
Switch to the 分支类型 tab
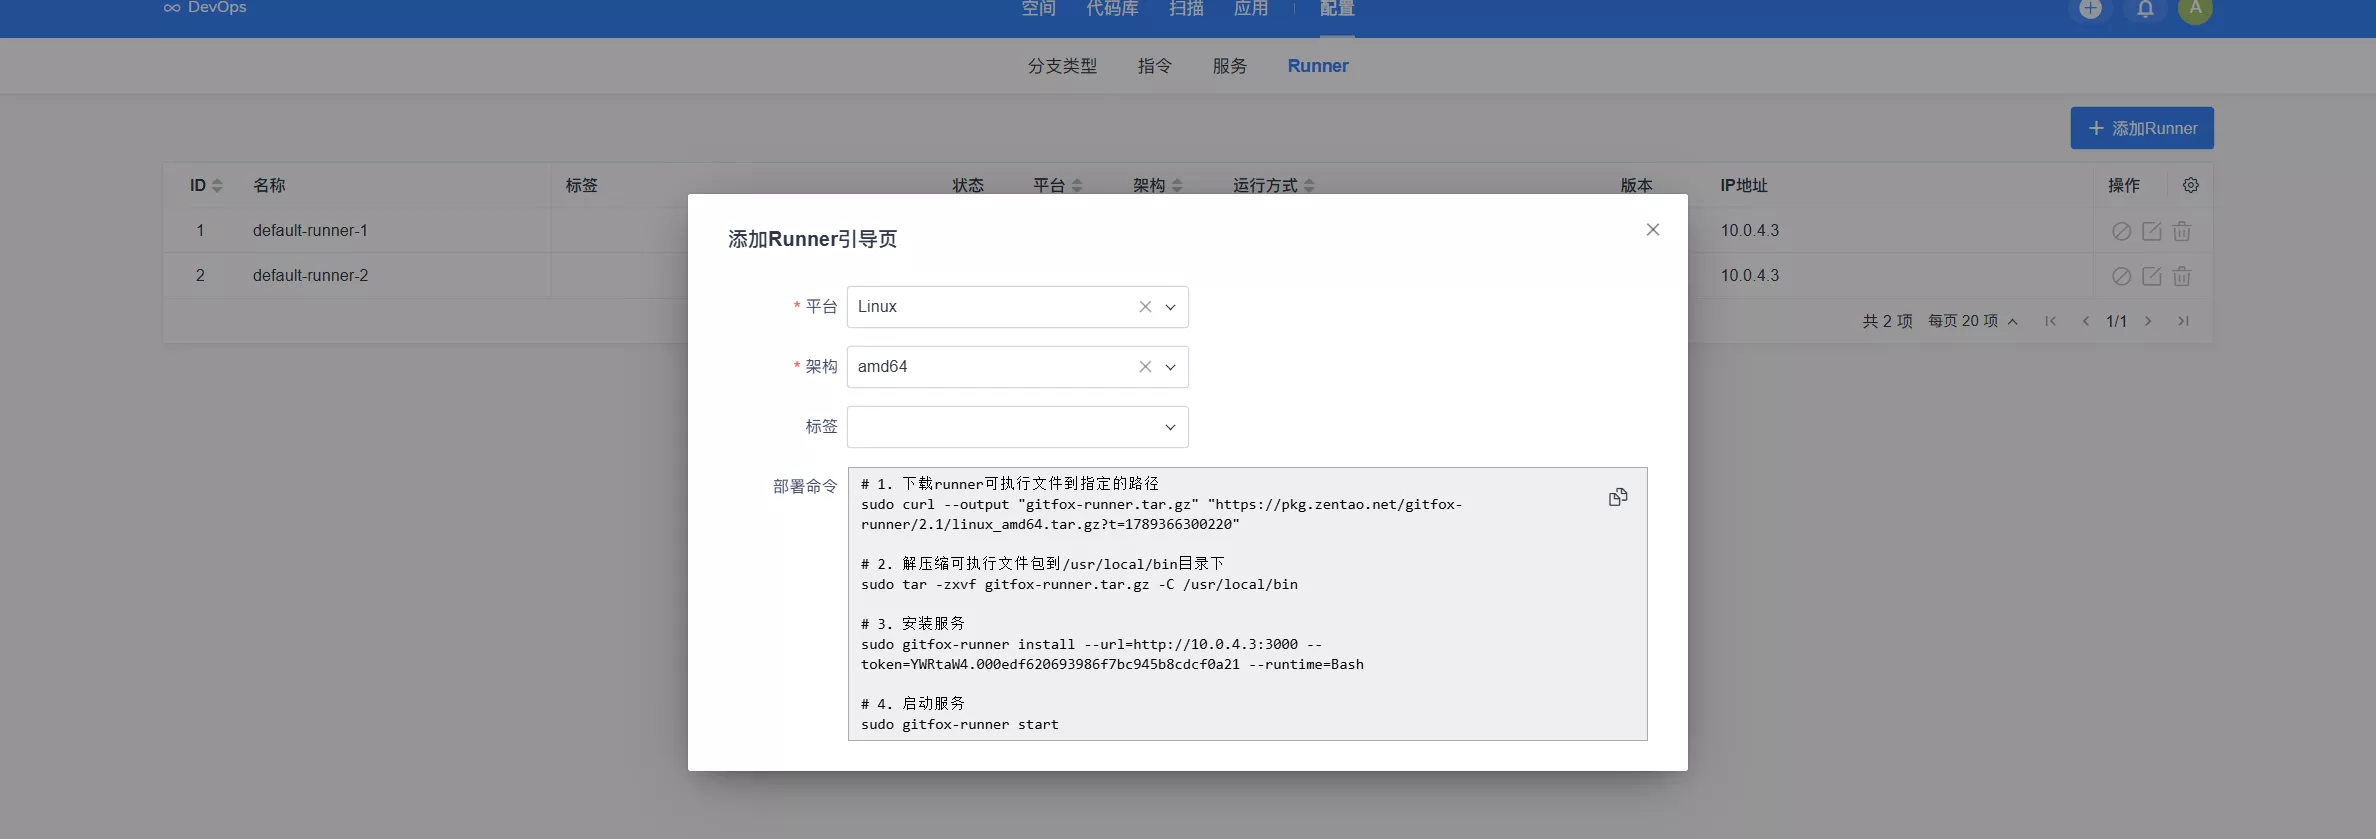[x=1062, y=66]
